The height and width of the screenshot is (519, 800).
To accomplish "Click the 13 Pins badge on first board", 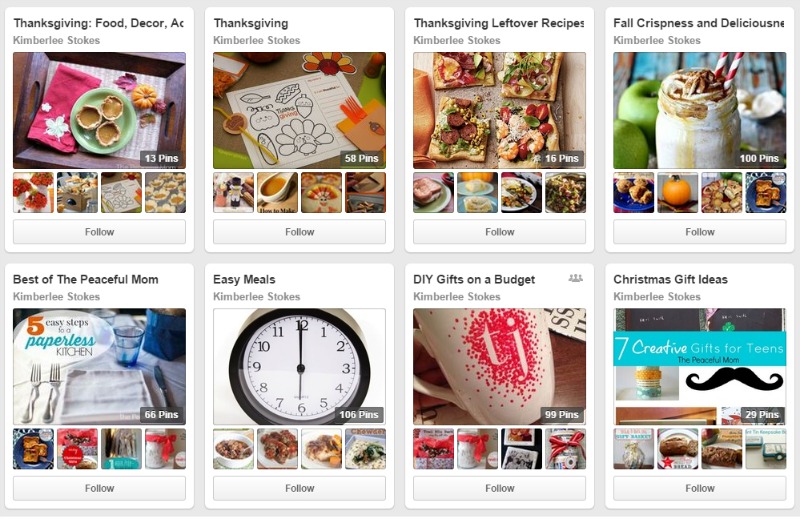I will [161, 158].
